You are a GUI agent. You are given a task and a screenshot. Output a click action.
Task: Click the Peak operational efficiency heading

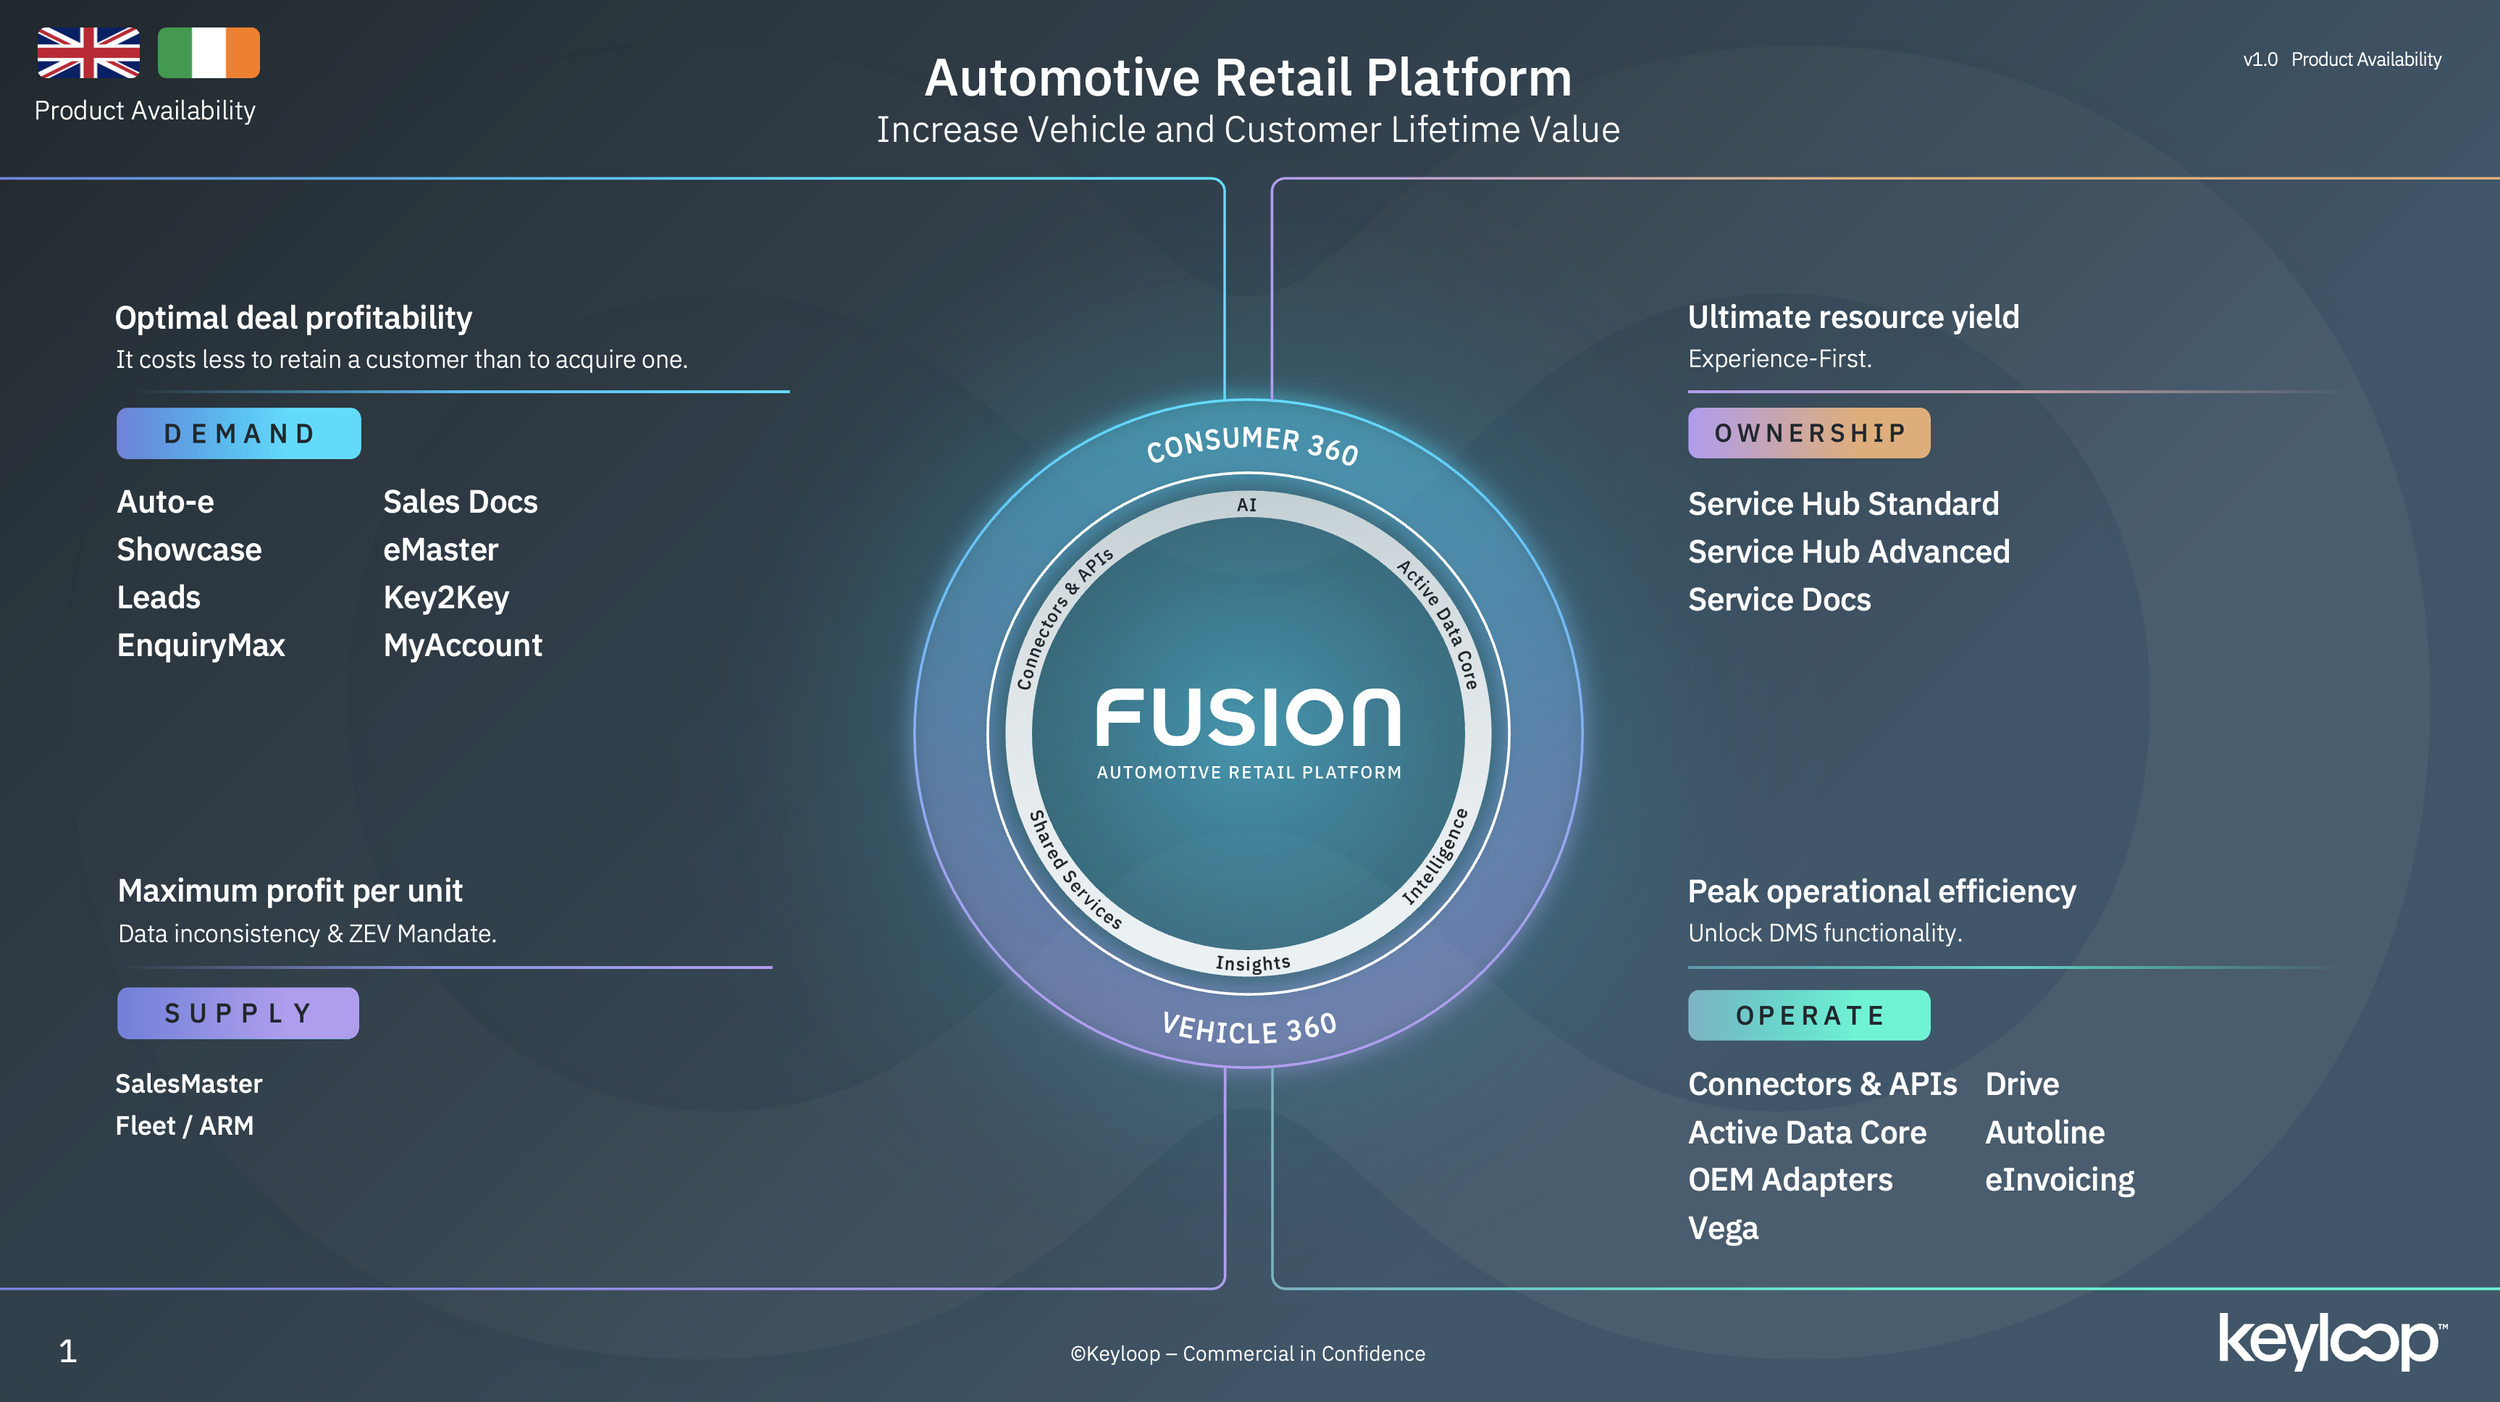tap(1882, 891)
